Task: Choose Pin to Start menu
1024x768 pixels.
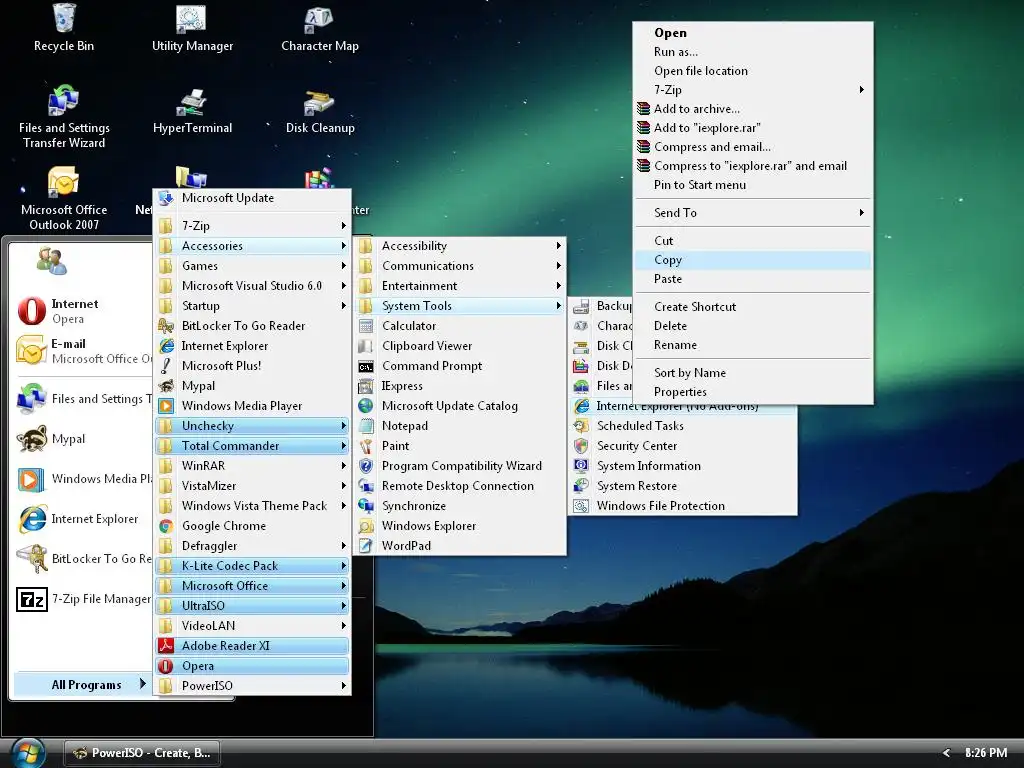Action: click(752, 185)
